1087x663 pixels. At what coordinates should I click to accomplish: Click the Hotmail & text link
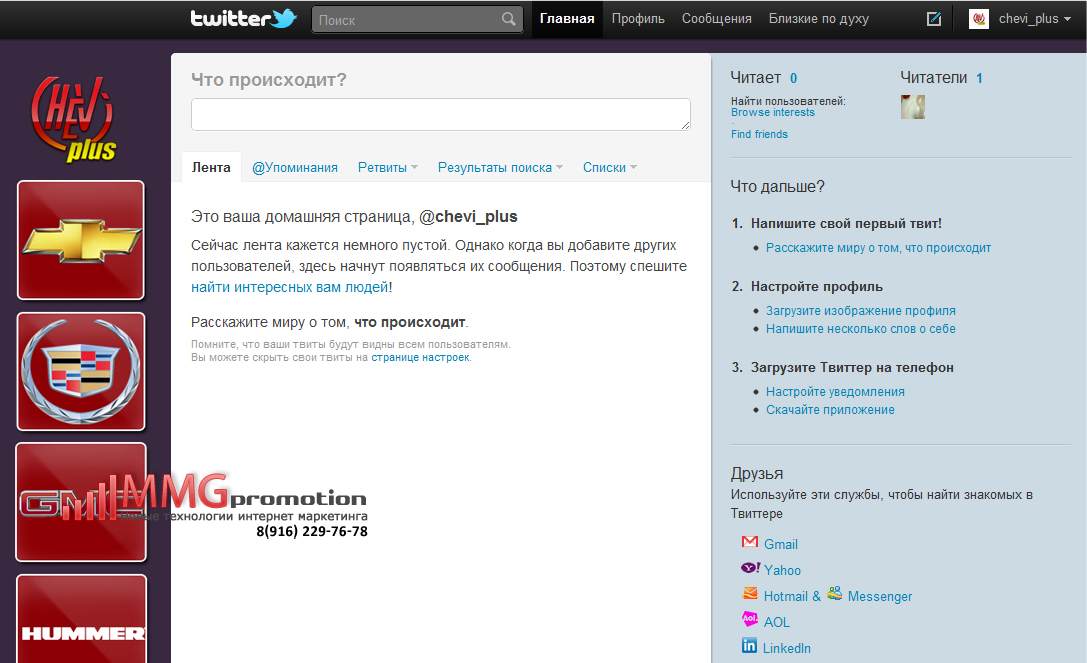[792, 596]
